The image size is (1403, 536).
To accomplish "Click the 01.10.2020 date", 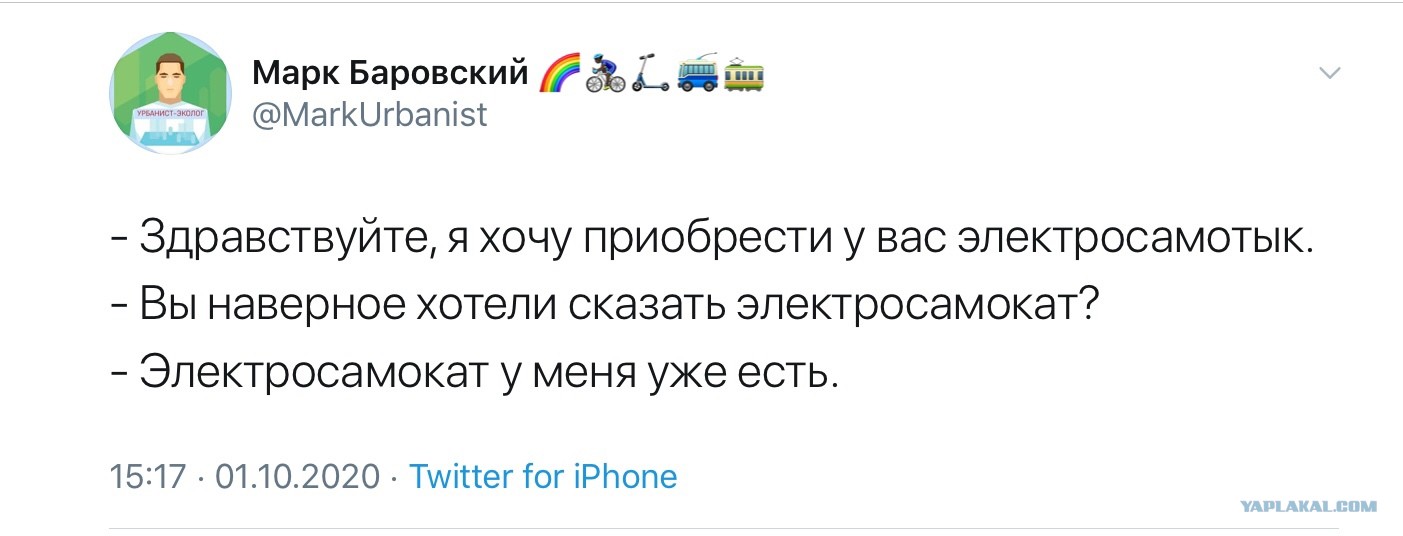I will [297, 476].
